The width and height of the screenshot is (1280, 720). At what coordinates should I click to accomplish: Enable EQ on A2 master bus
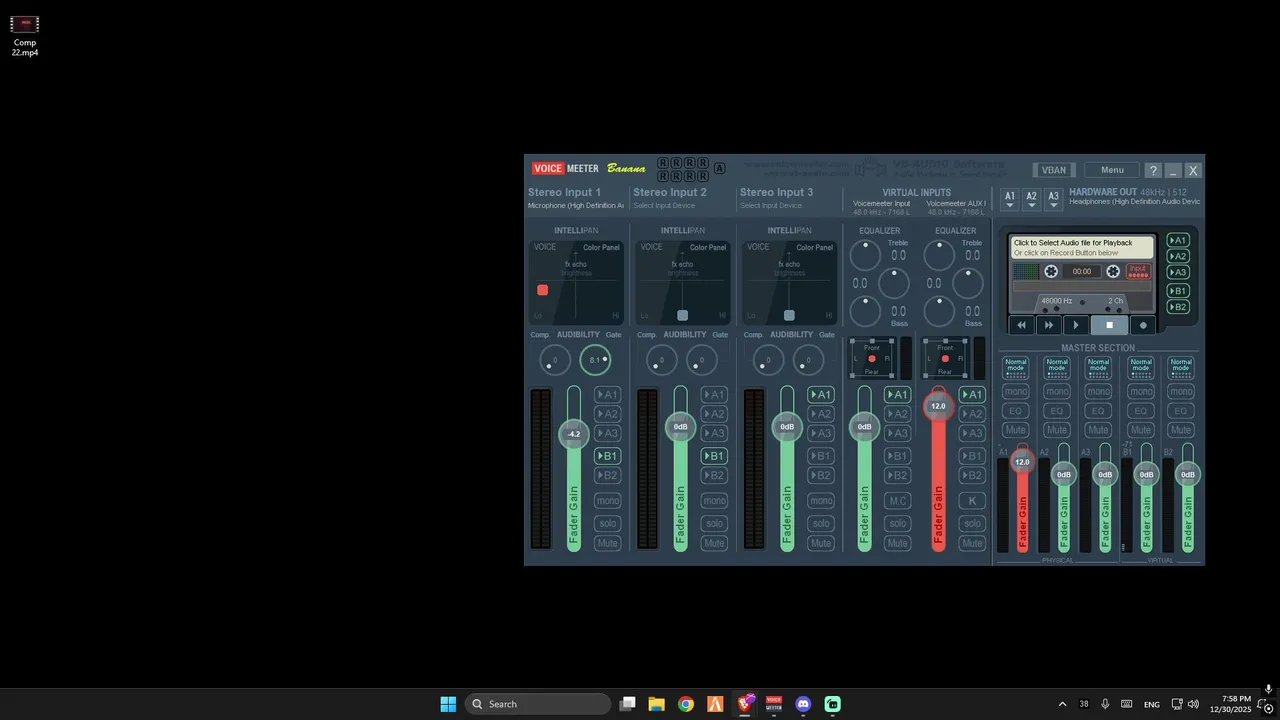[1057, 411]
